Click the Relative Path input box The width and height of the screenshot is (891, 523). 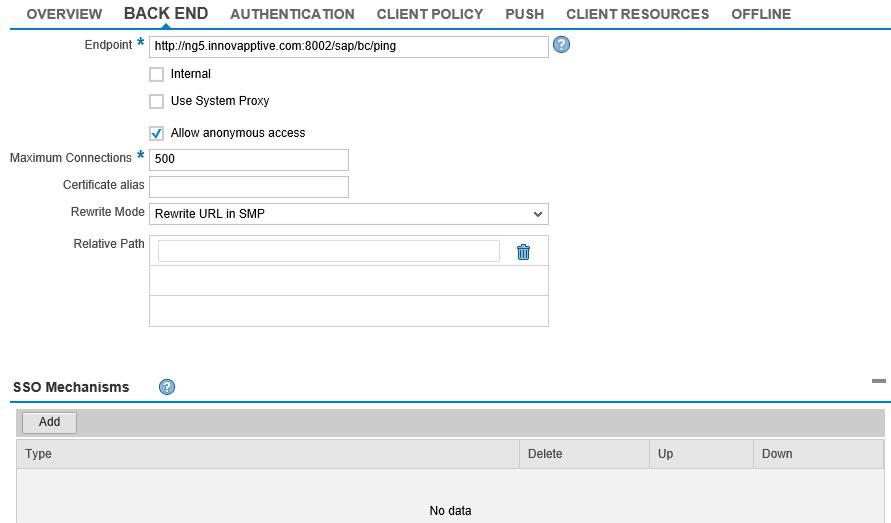[328, 251]
